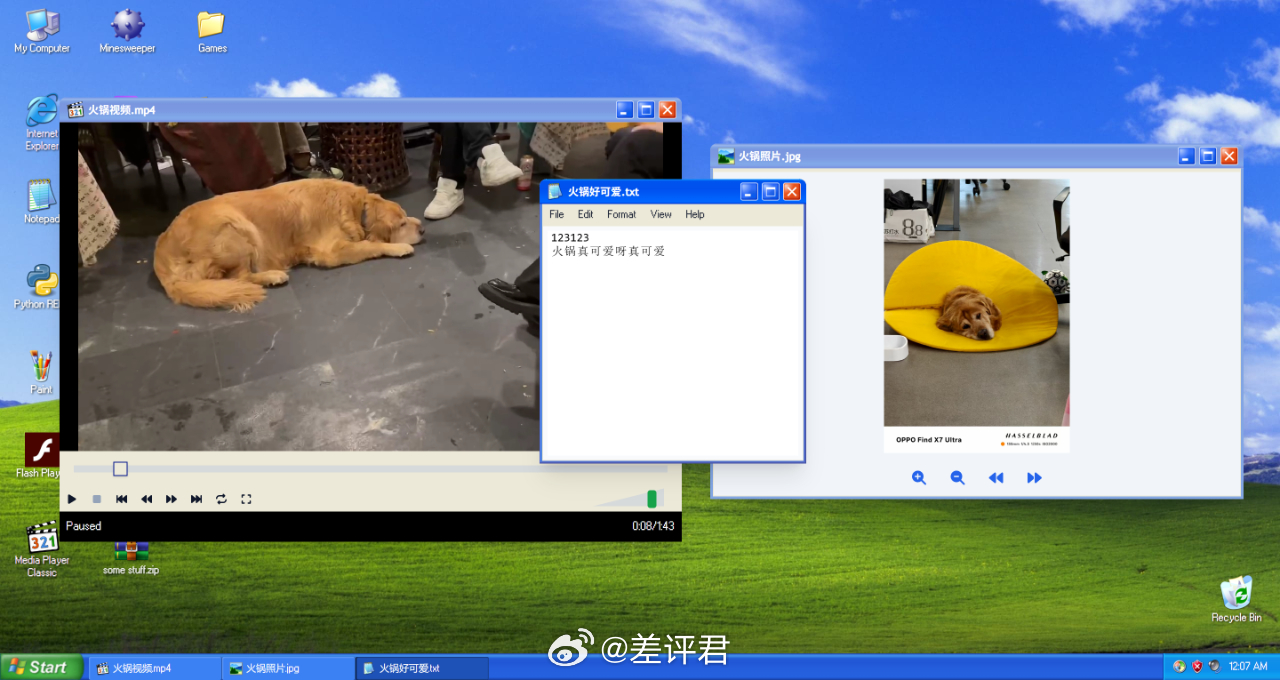Launch the Paint desktop icon
The image size is (1280, 680).
42,372
